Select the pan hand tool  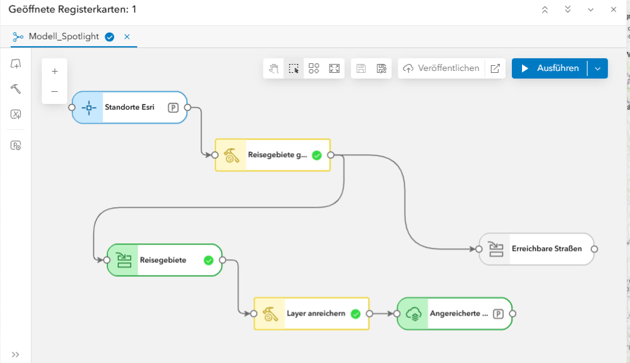tap(274, 68)
